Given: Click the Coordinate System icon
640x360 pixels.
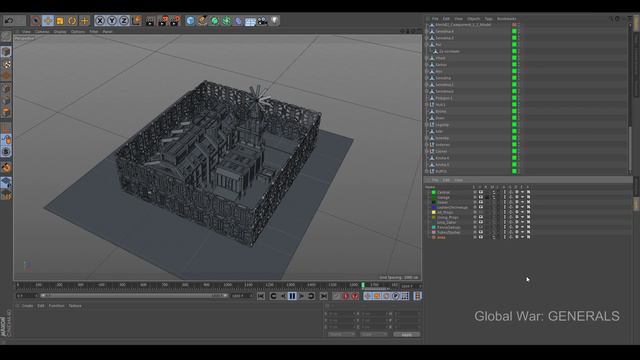Looking at the screenshot, I should (x=137, y=20).
